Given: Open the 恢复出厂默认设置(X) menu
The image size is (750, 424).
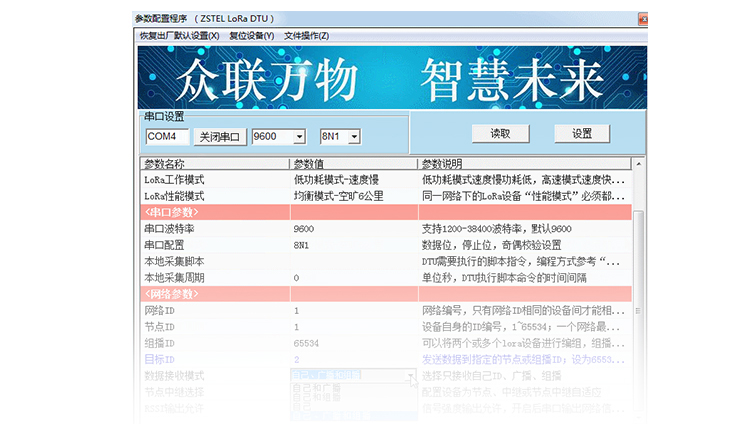Looking at the screenshot, I should pos(179,36).
